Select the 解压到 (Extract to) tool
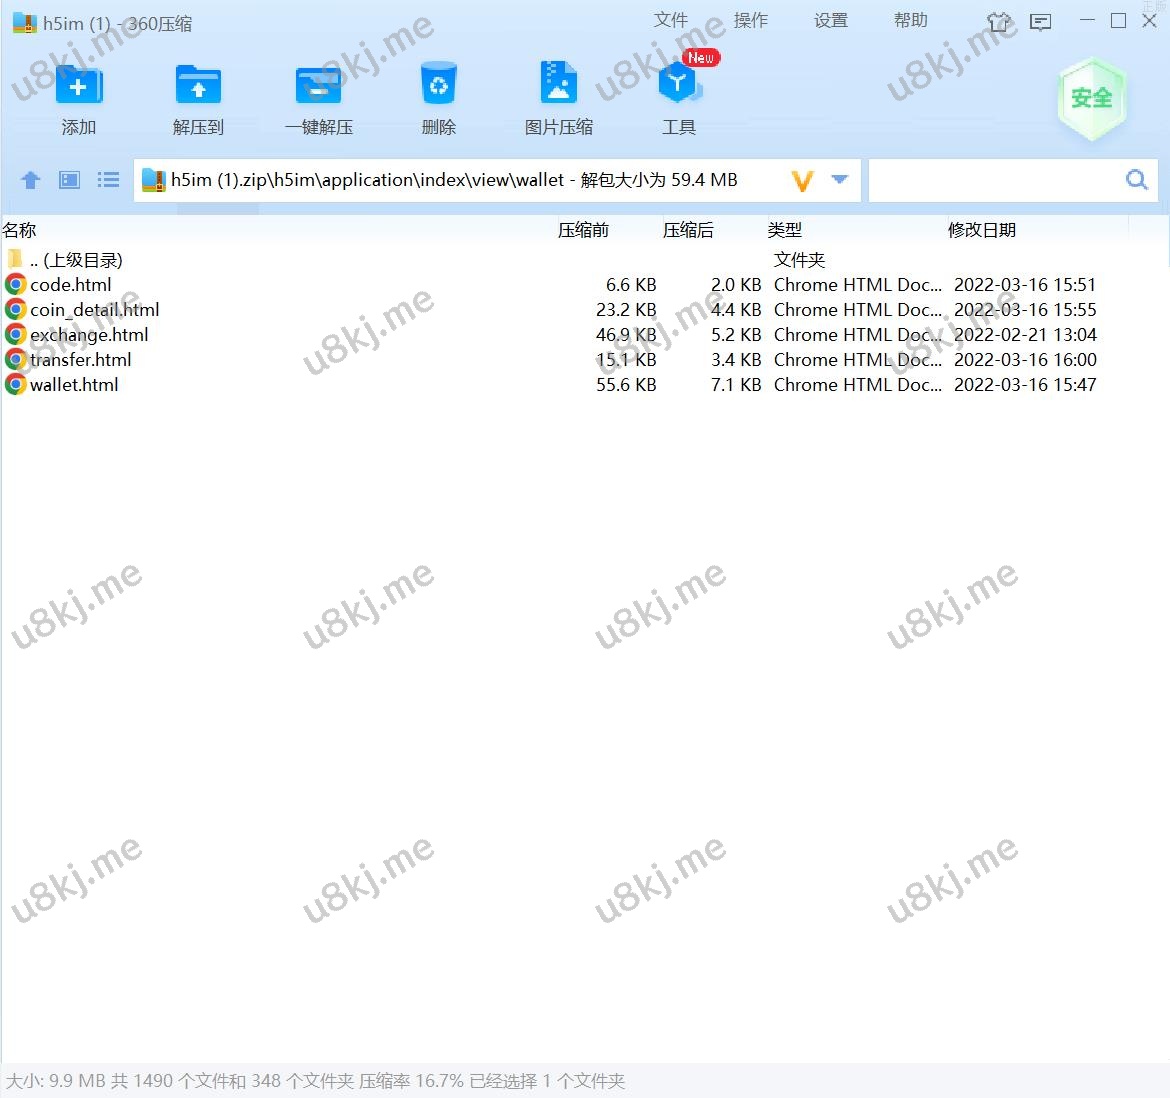Image resolution: width=1170 pixels, height=1098 pixels. (198, 95)
